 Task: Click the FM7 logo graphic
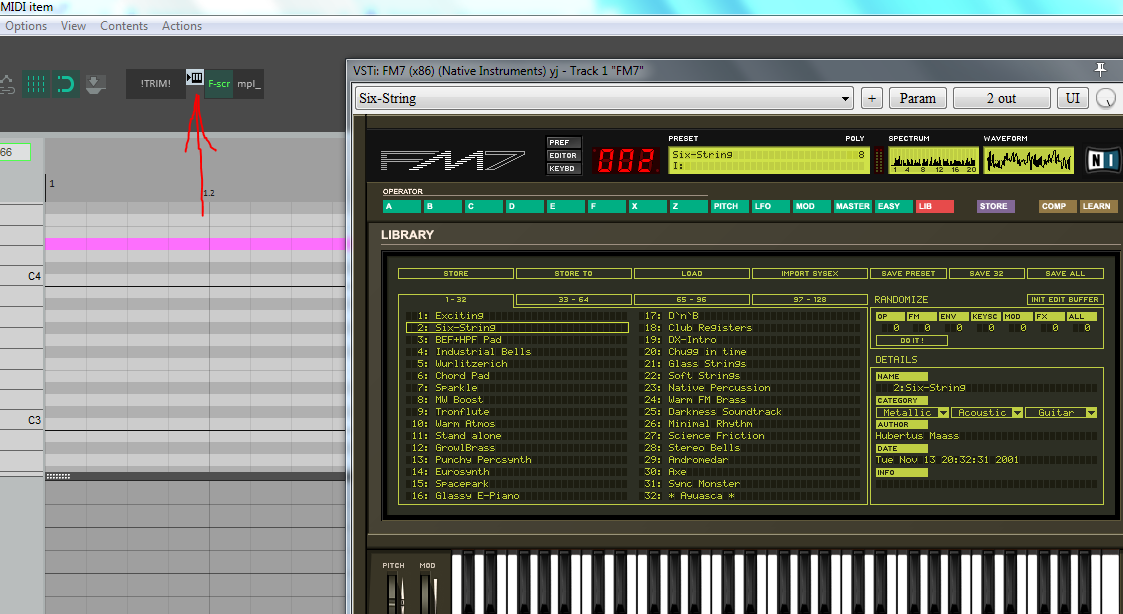(452, 160)
